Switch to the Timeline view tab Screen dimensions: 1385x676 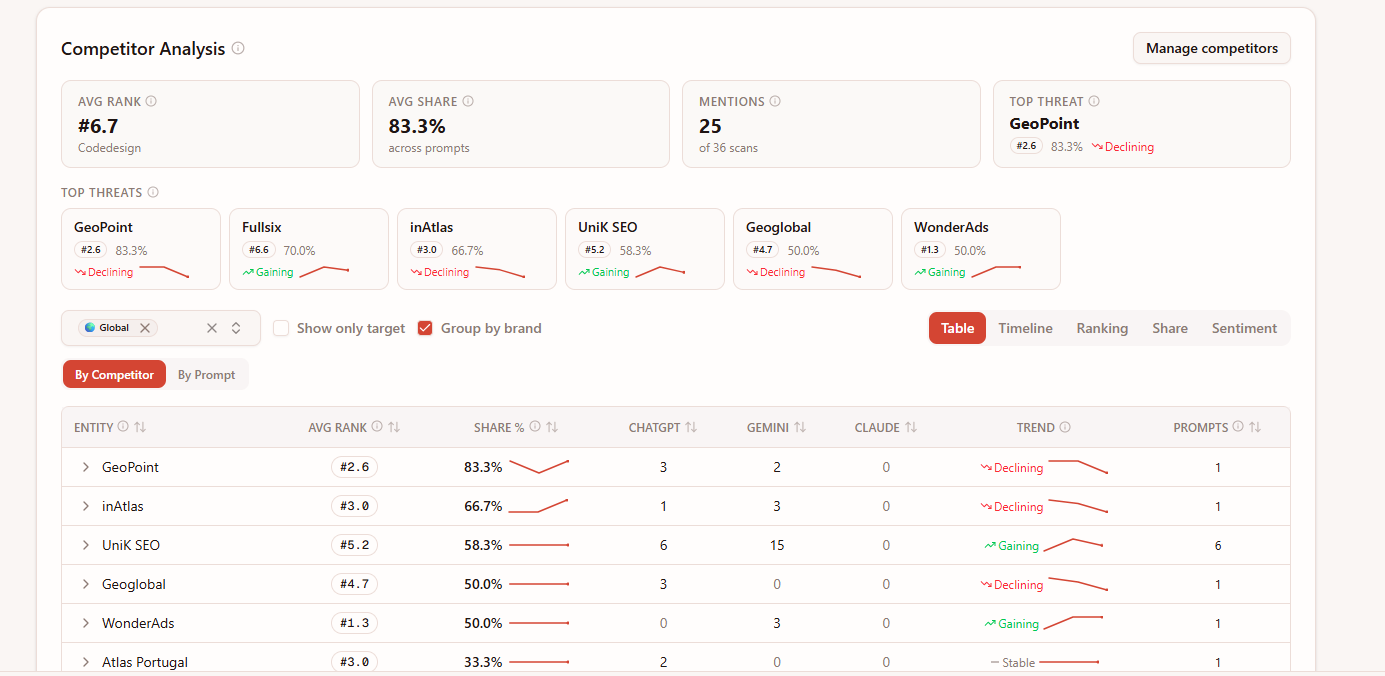coord(1025,328)
